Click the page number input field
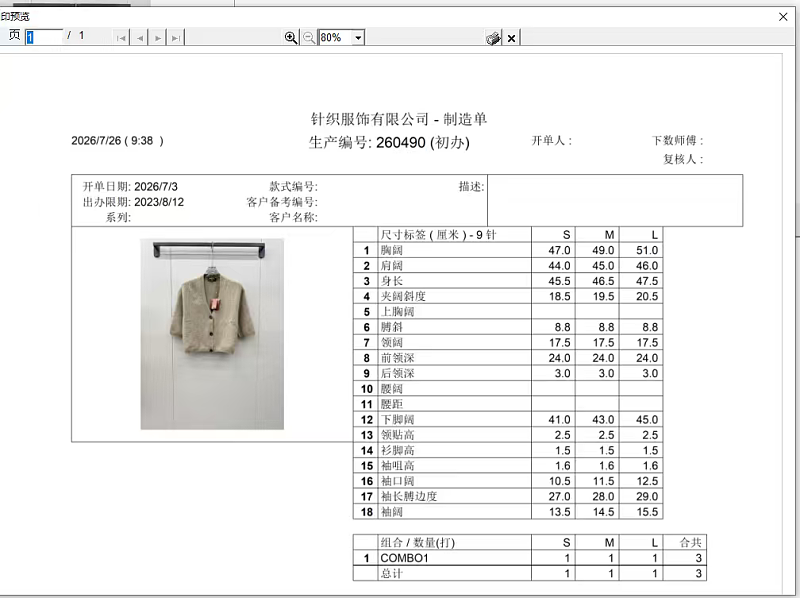Viewport: 800px width, 598px height. (x=44, y=37)
